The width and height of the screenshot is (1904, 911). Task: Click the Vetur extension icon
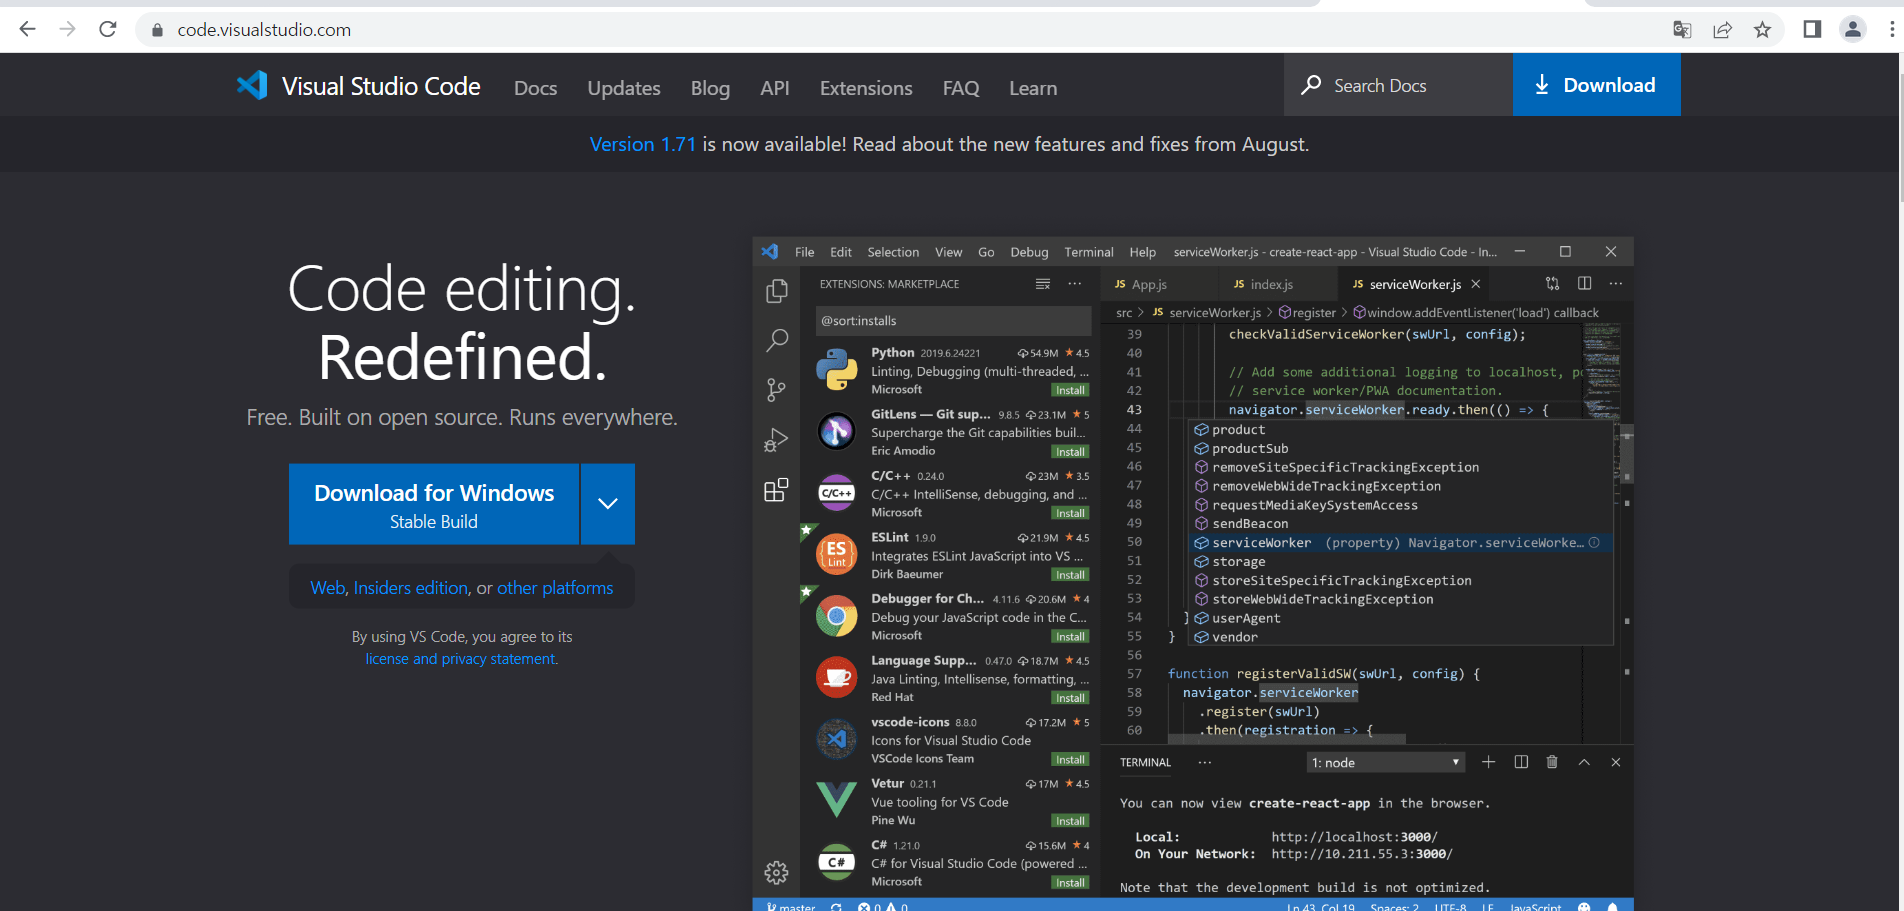[x=836, y=801]
